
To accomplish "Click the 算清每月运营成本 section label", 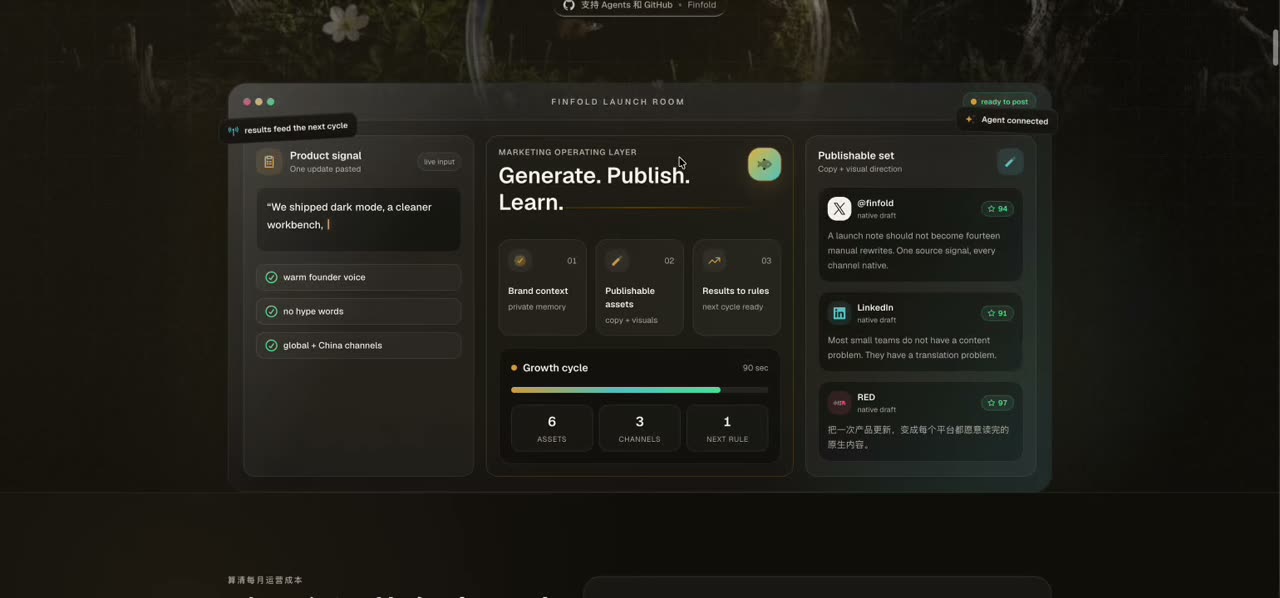I will click(265, 580).
